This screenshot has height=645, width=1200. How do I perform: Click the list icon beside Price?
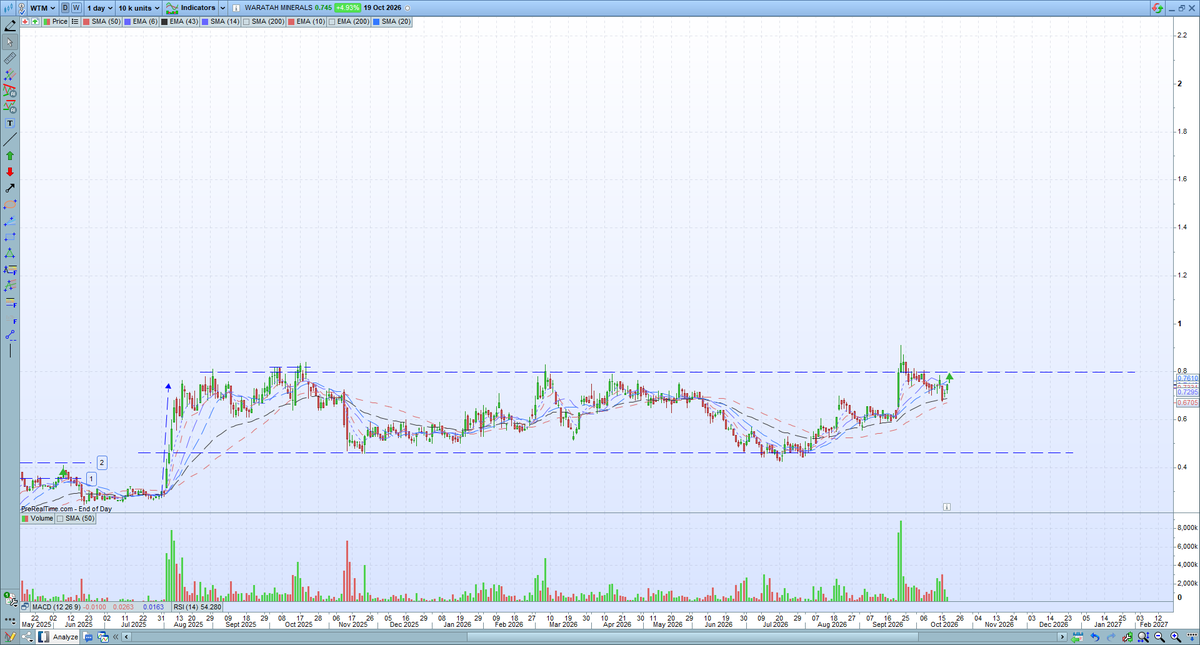pos(75,21)
